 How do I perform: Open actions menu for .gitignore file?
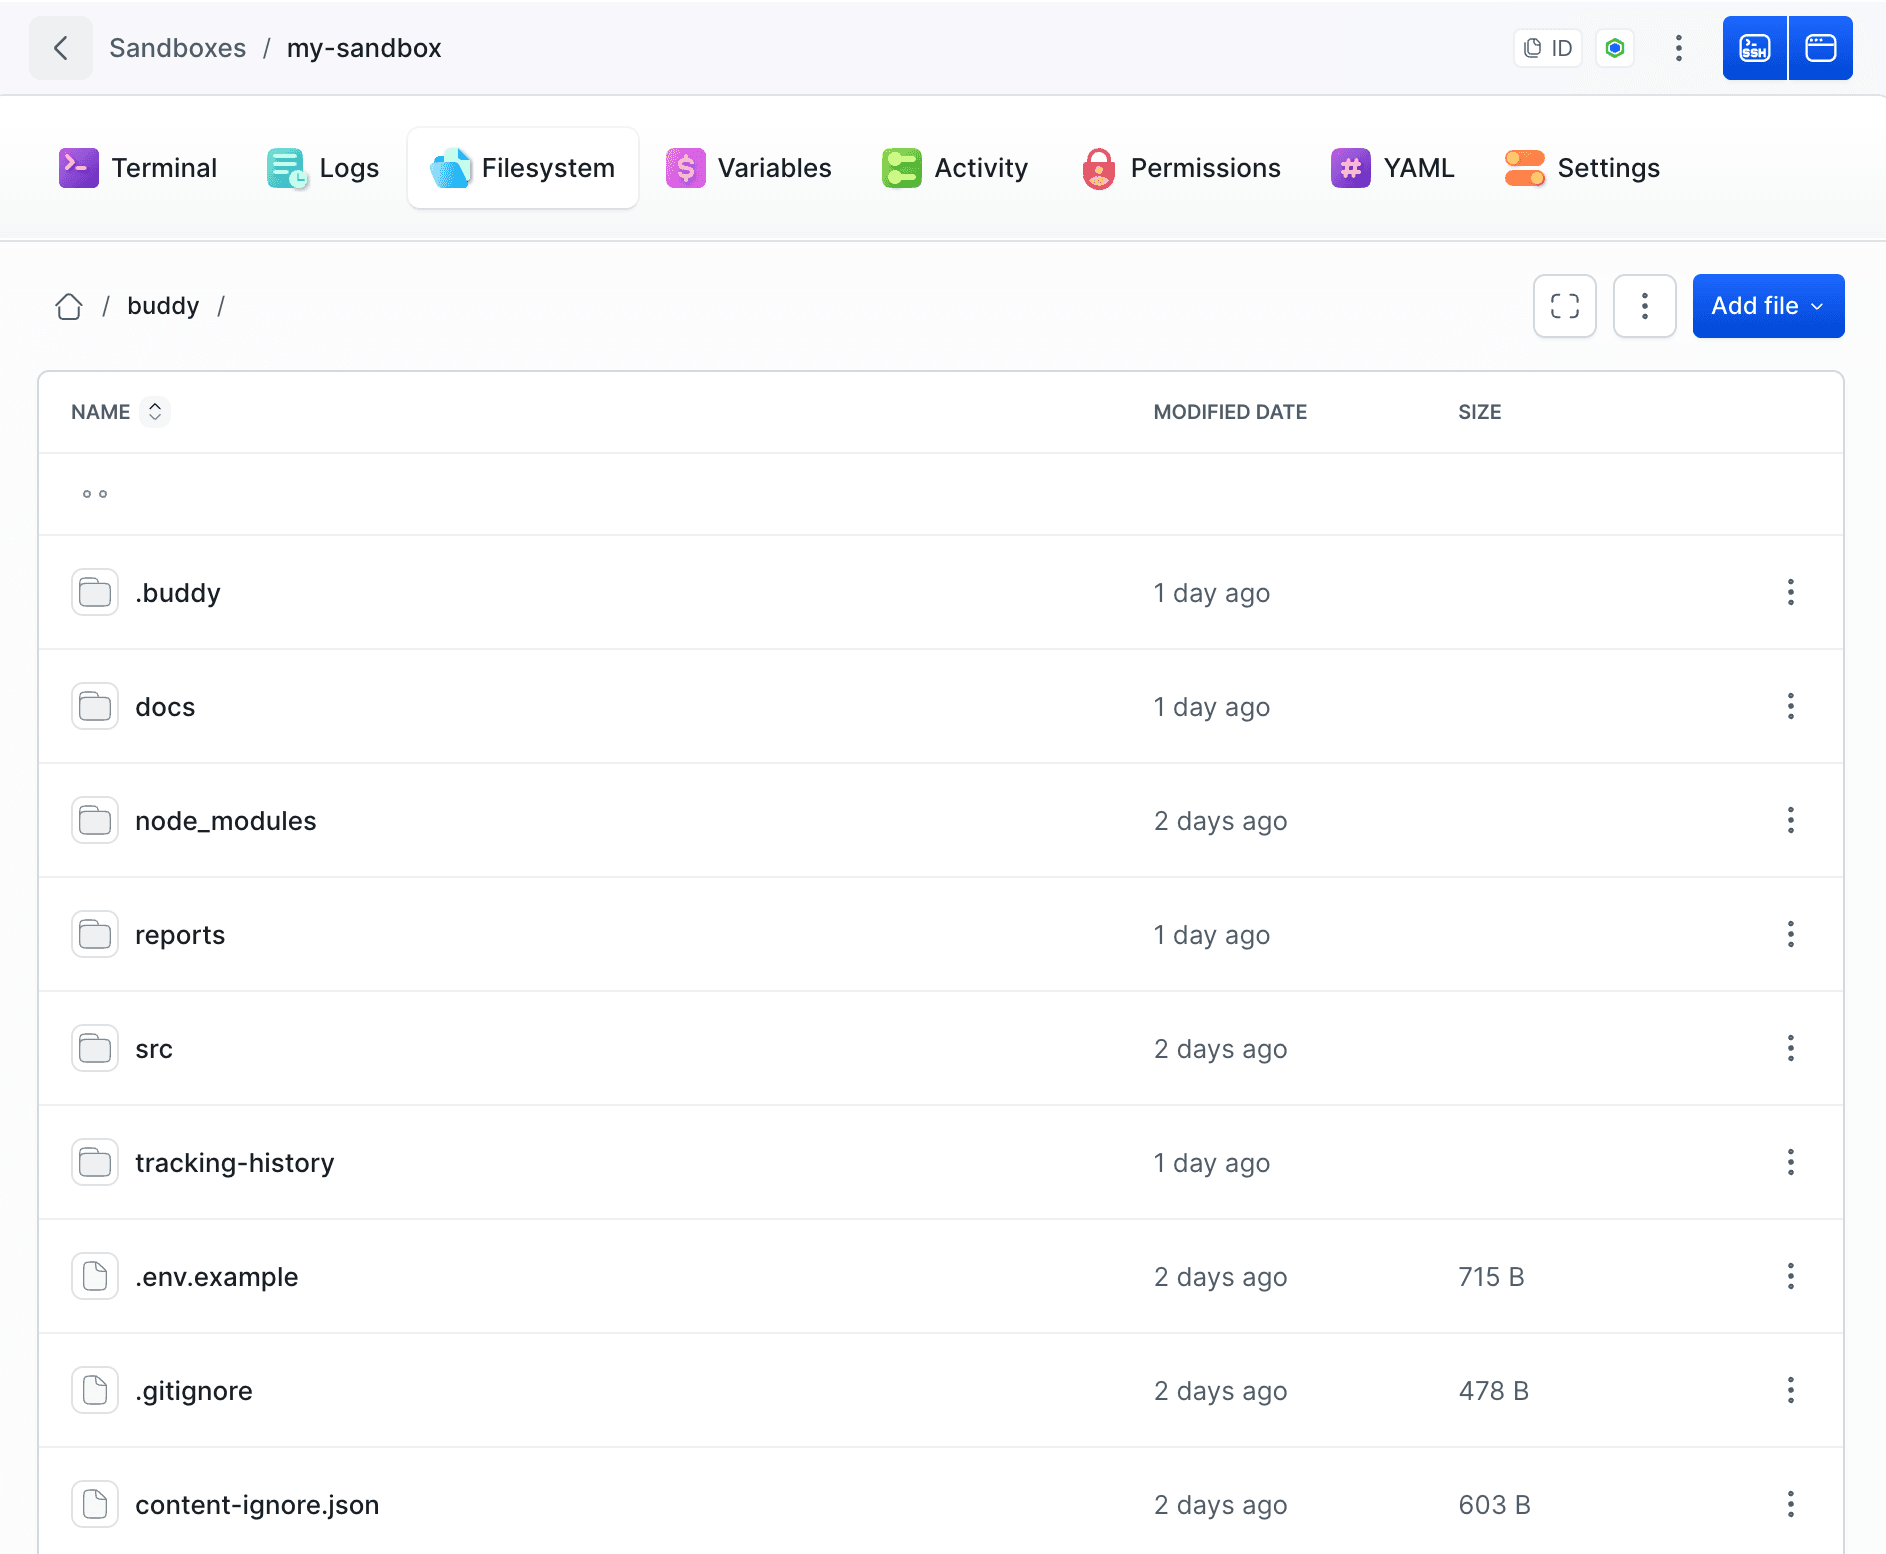click(x=1790, y=1391)
